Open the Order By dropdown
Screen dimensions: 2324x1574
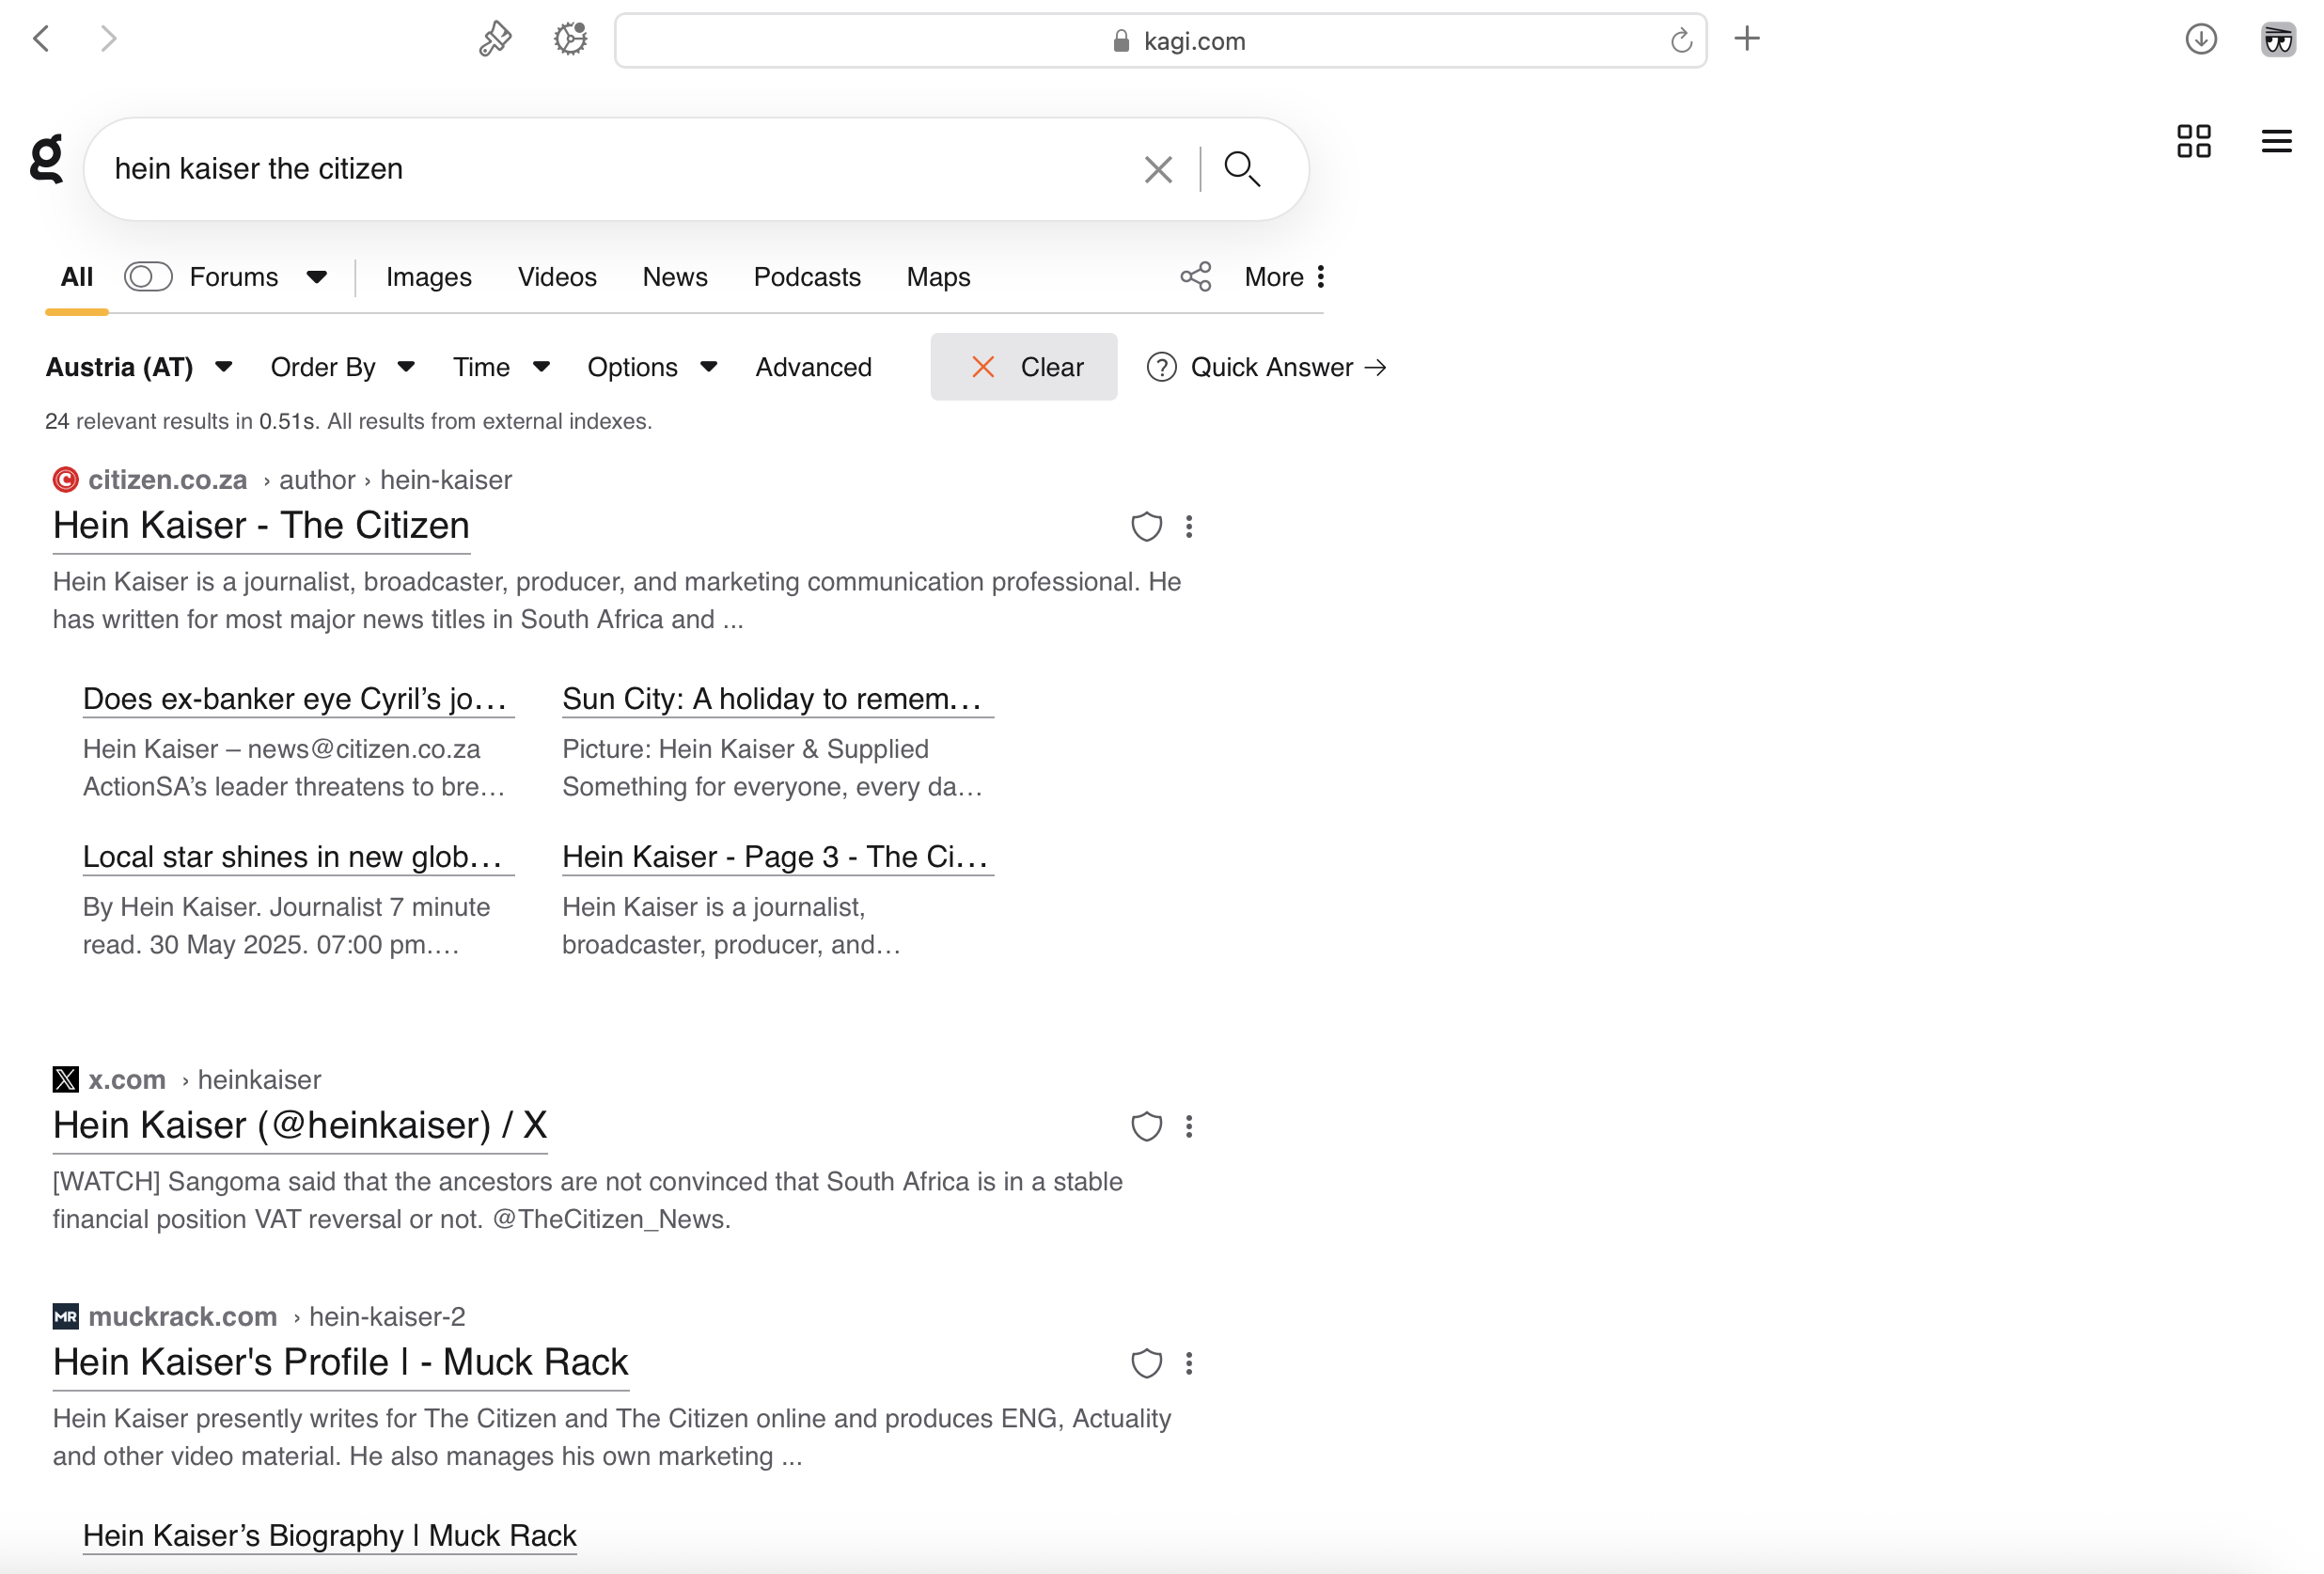[342, 367]
